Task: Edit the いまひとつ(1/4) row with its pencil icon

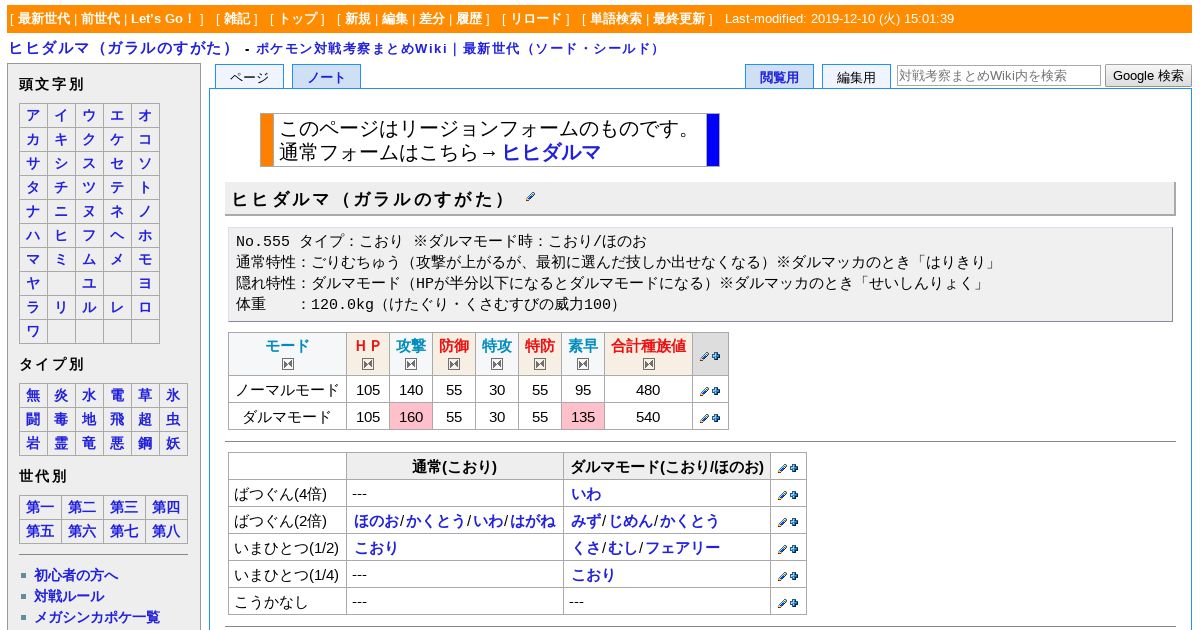Action: coord(782,576)
